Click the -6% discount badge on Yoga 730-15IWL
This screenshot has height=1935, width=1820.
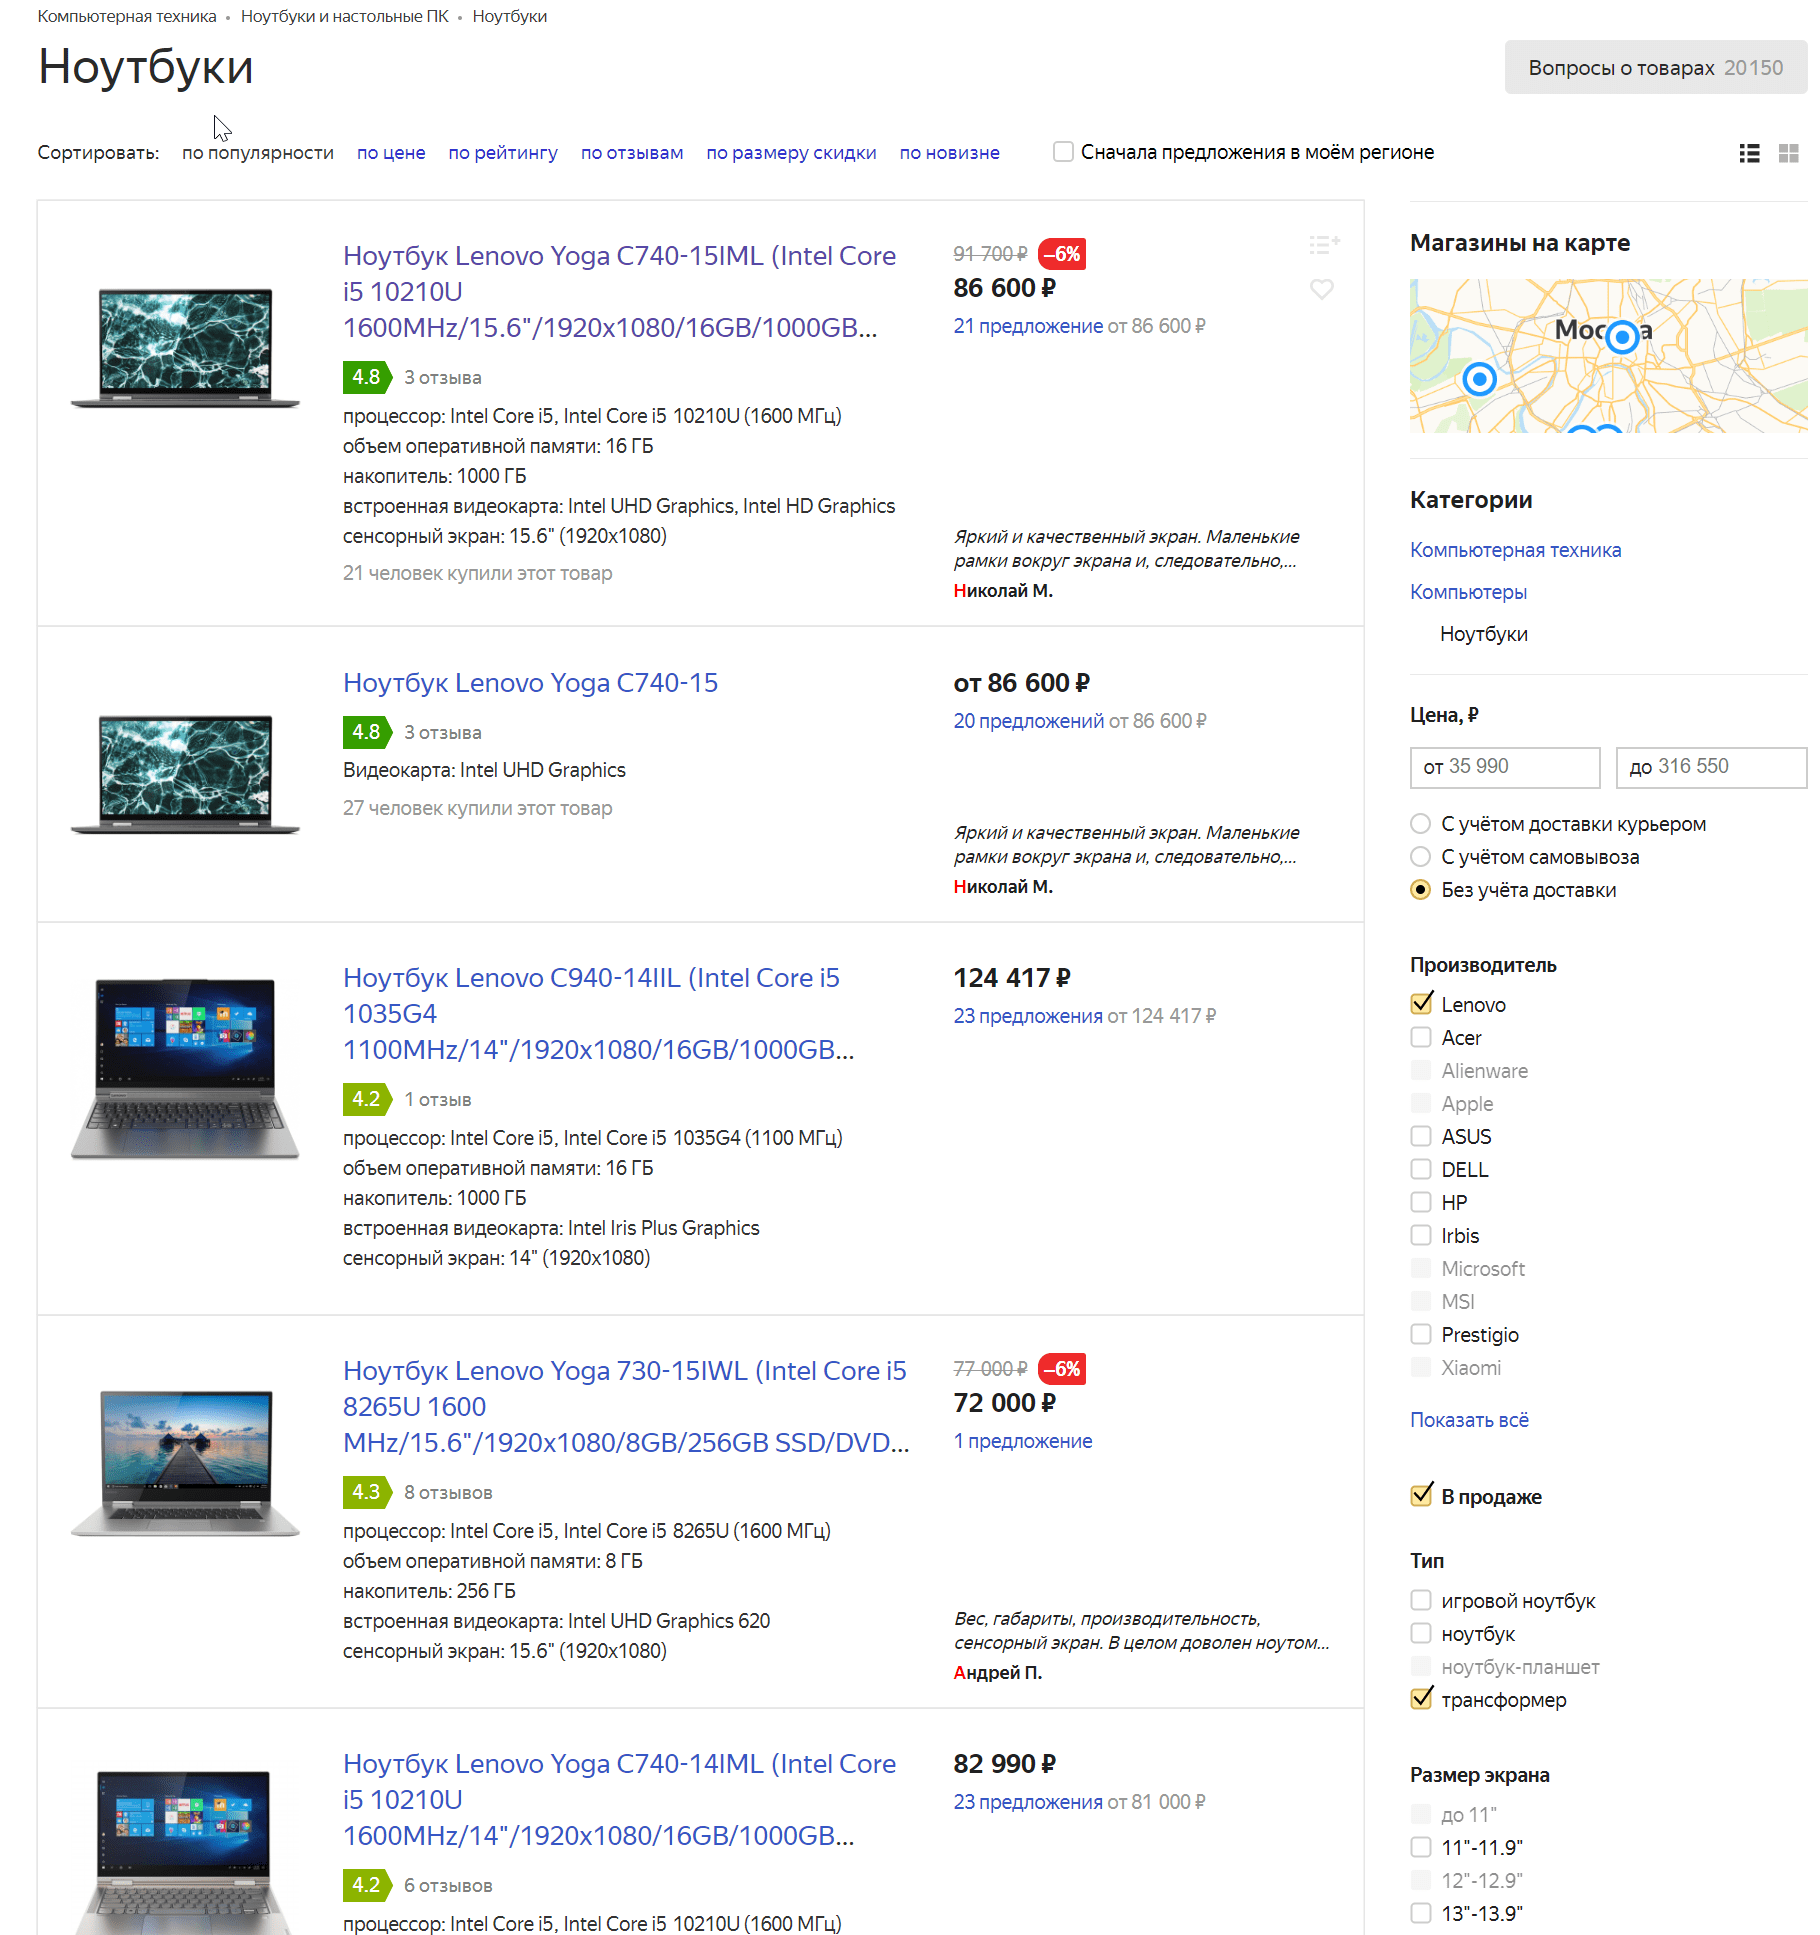(1062, 1368)
